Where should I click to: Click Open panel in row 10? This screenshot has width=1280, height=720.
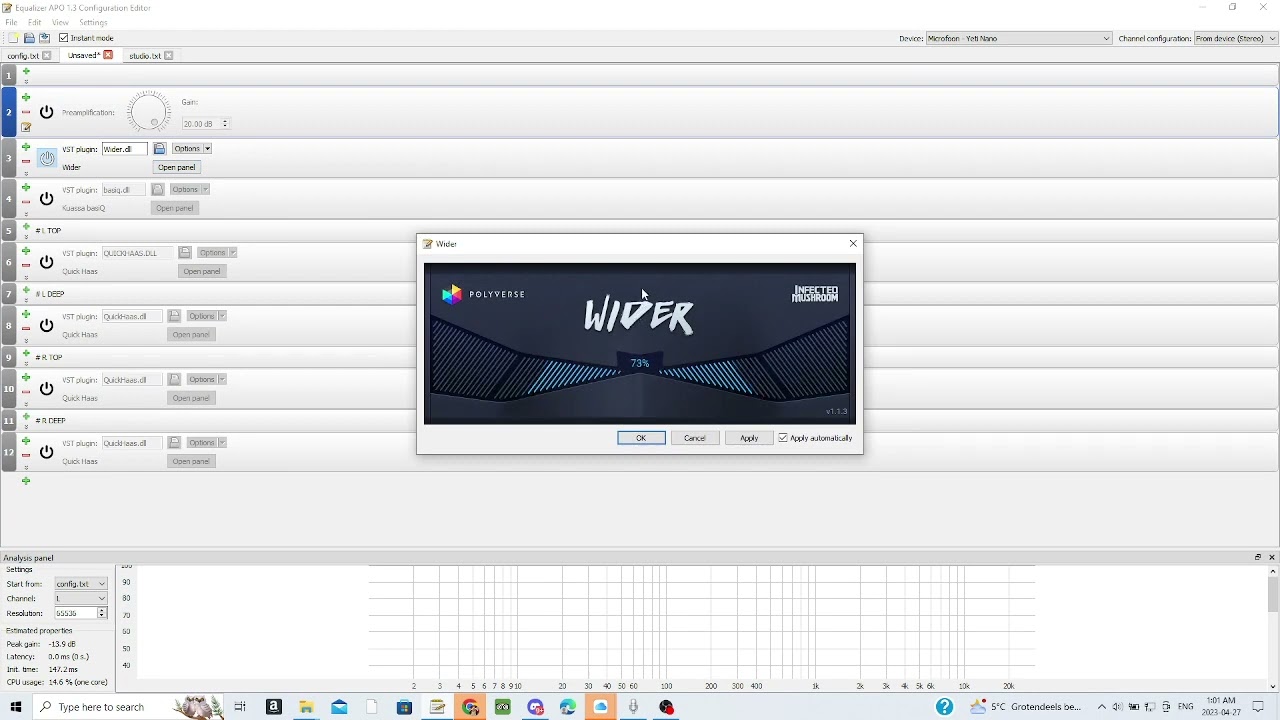tap(191, 398)
